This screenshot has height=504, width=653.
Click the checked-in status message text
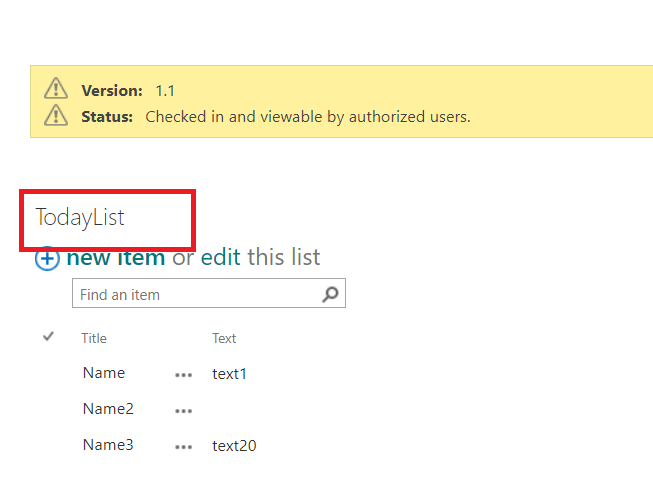(307, 116)
